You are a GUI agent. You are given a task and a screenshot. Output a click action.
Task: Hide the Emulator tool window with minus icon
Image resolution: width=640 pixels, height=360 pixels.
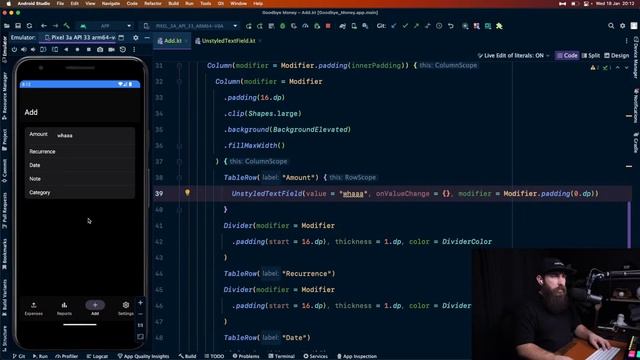(x=147, y=38)
